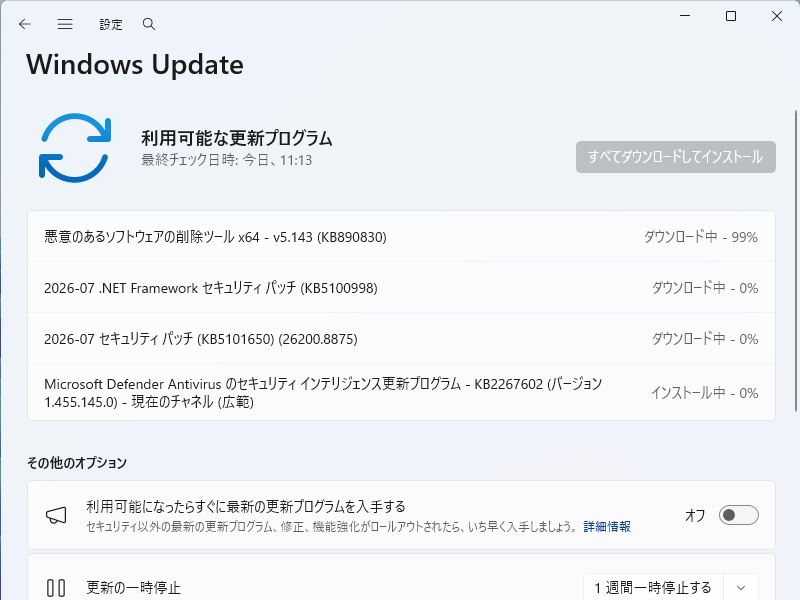Viewport: 800px width, 600px height.
Task: Click the オフ toggle label
Action: [695, 515]
